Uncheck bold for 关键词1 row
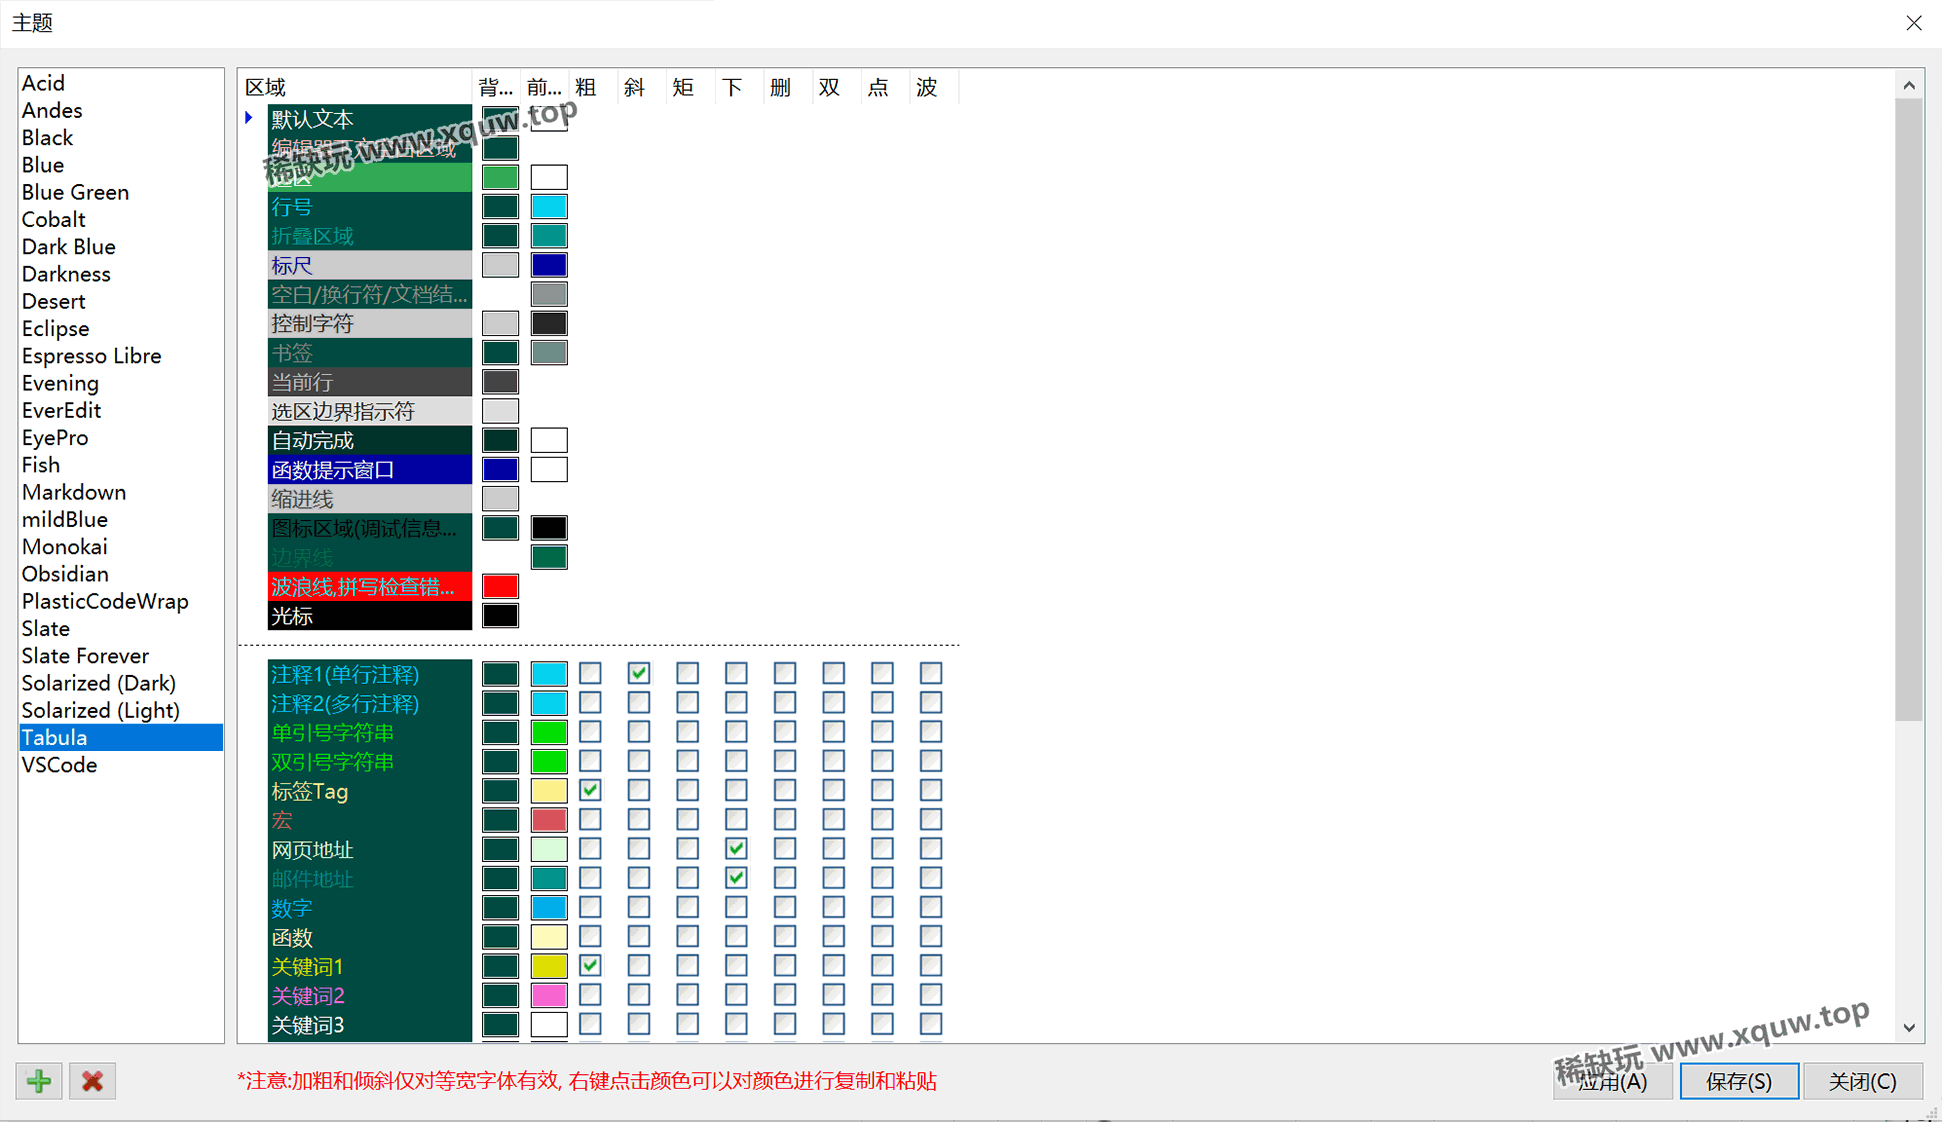The height and width of the screenshot is (1122, 1942). coord(591,966)
